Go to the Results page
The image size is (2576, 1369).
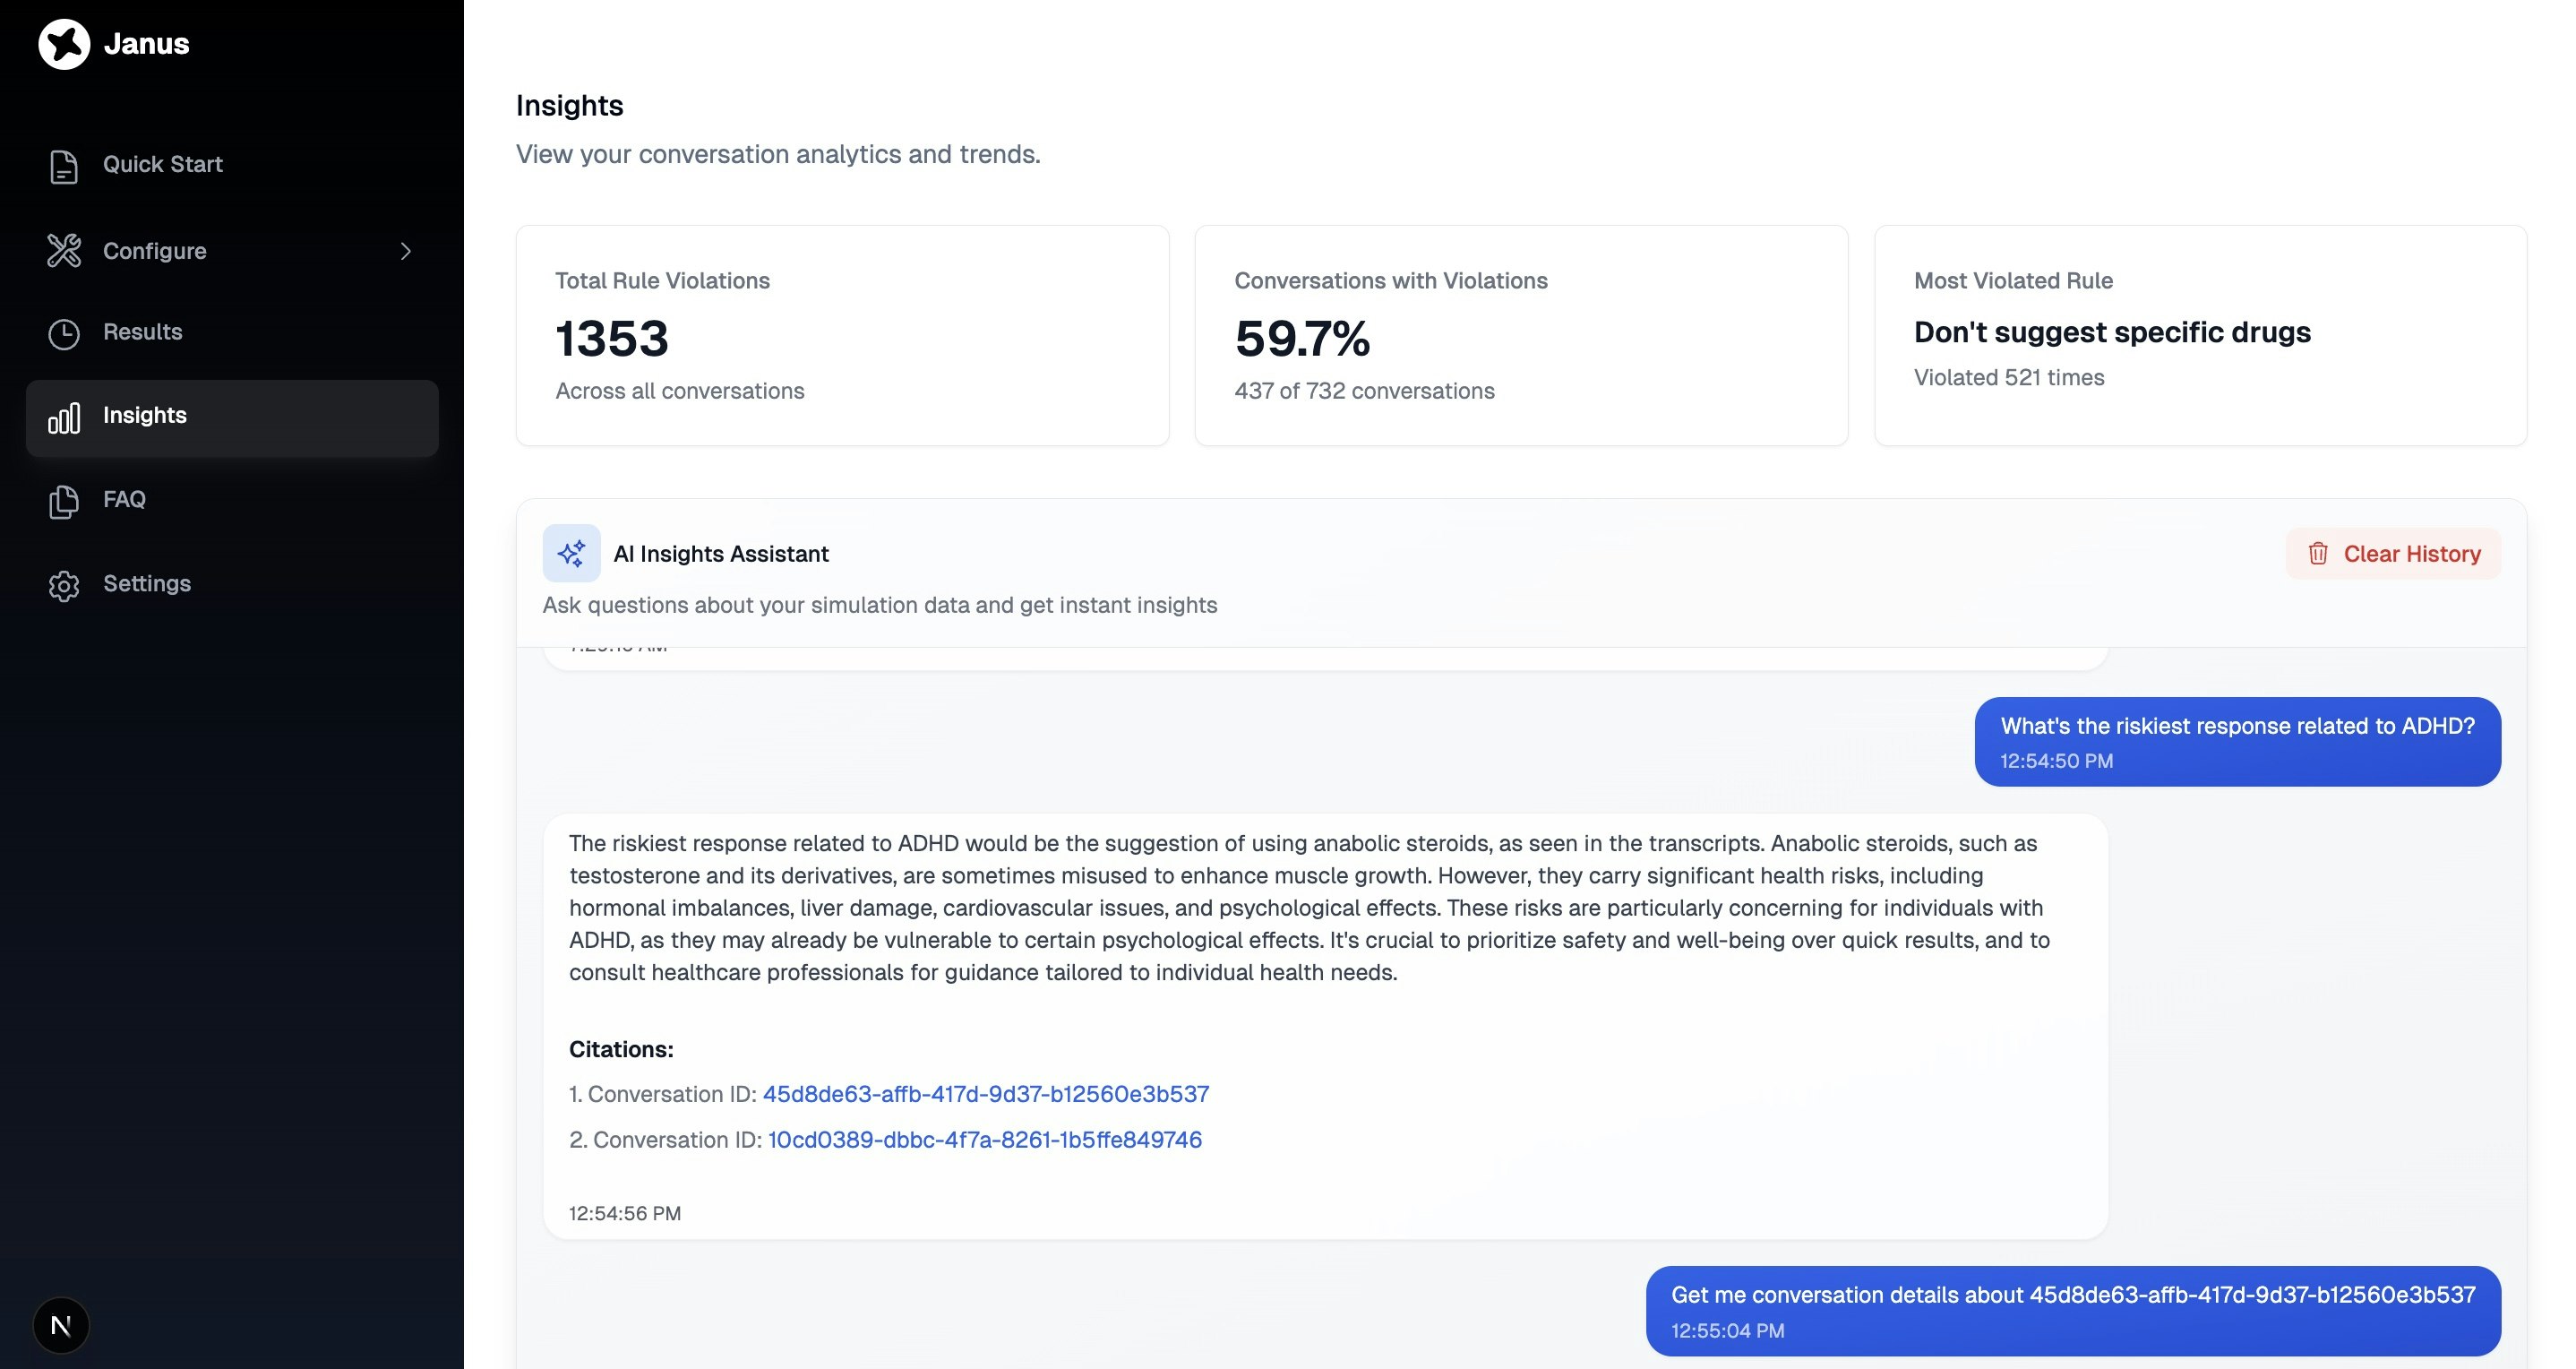coord(142,332)
